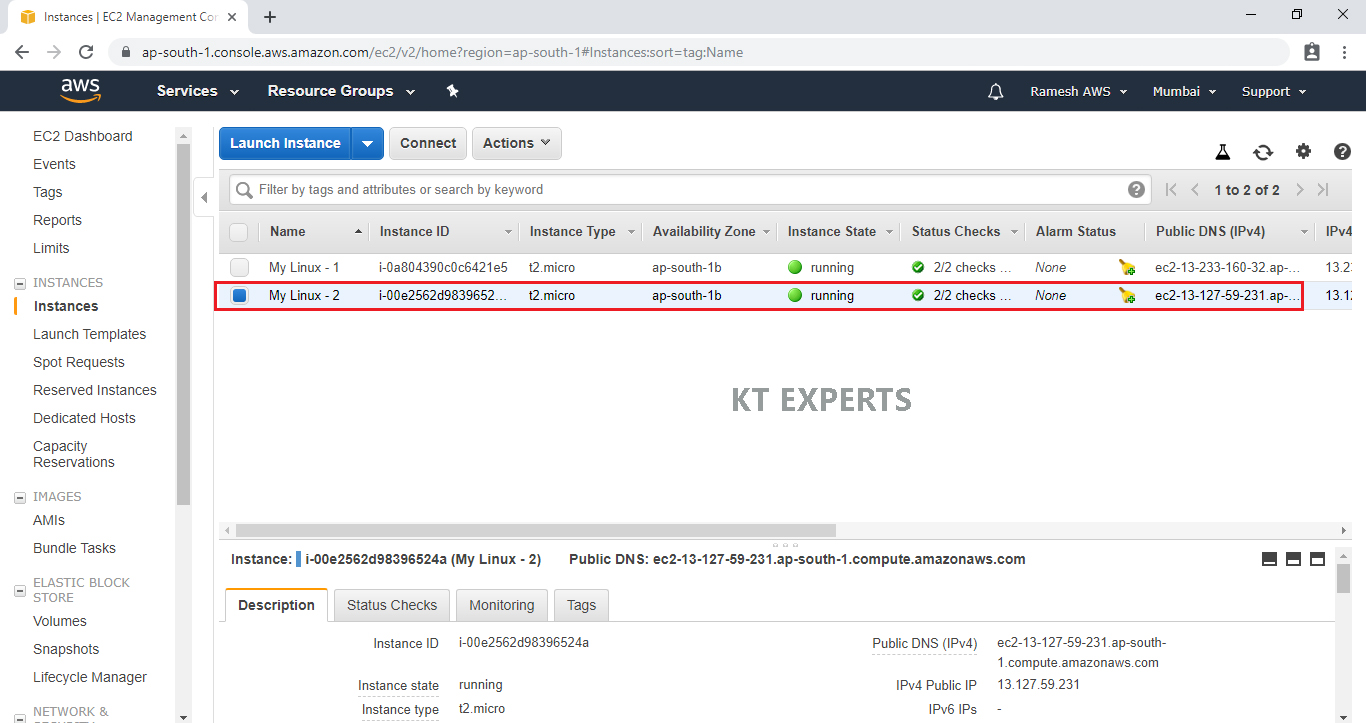Click the browser extension icon
Screen dimensions: 1366x723
[1312, 52]
